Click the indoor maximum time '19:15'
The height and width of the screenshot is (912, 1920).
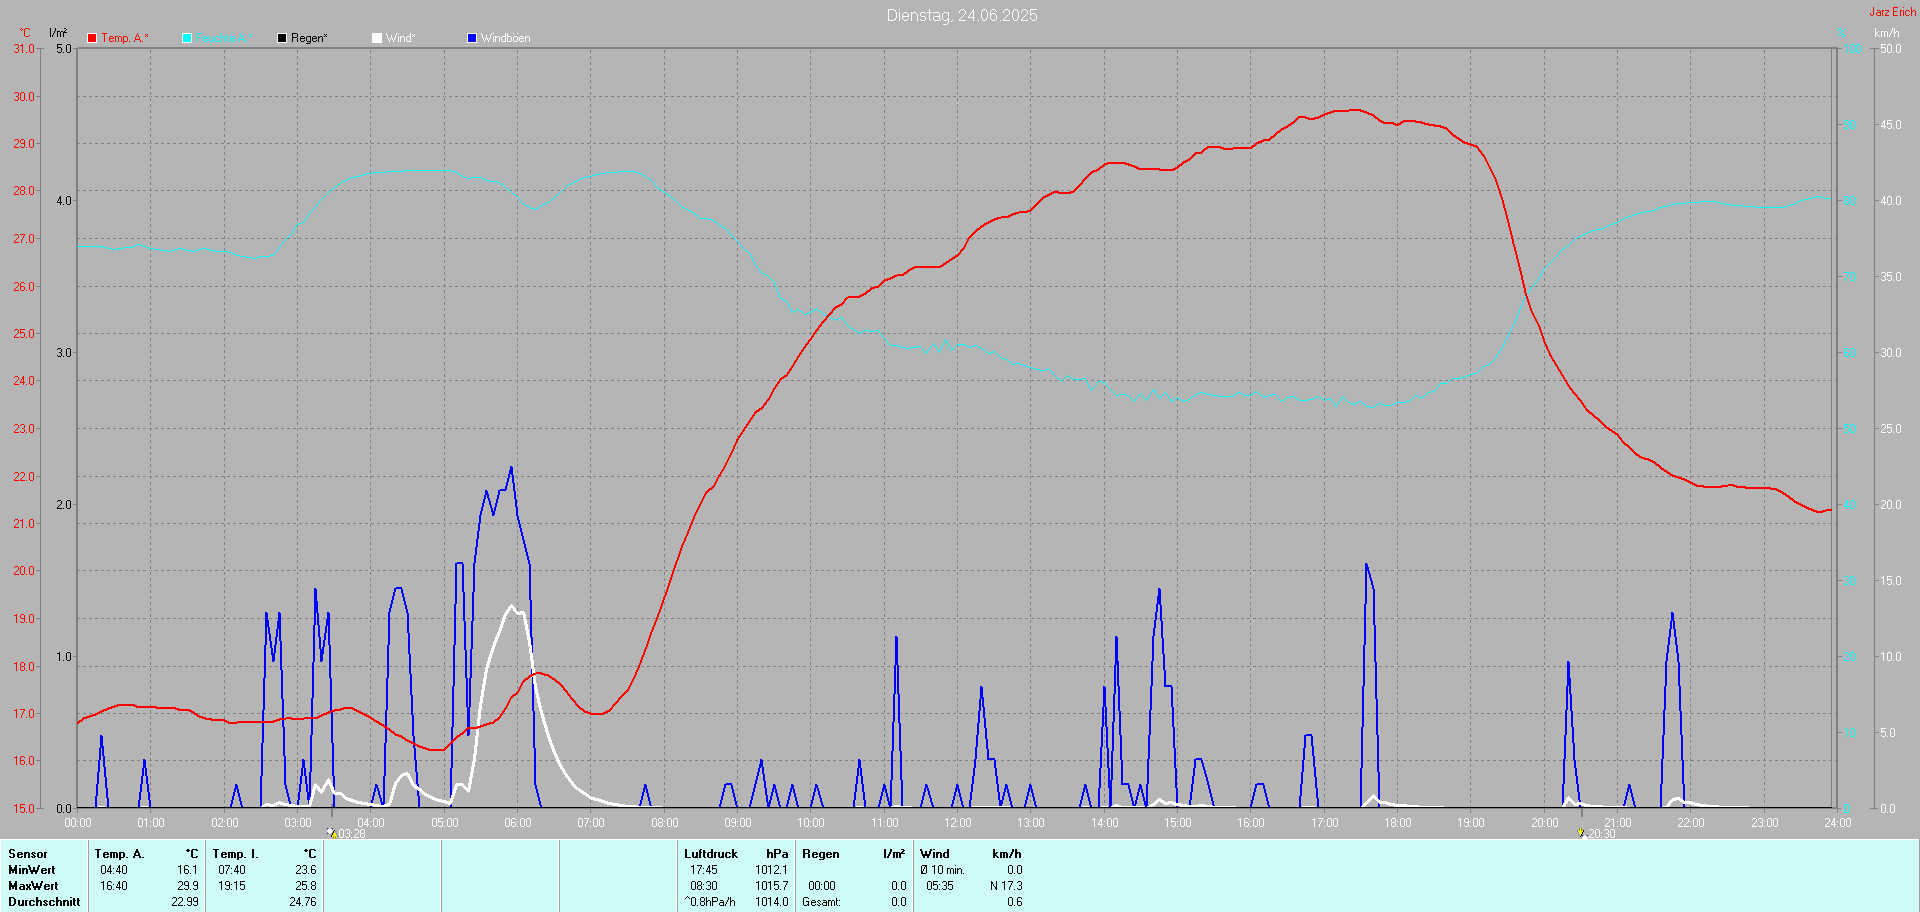(232, 886)
